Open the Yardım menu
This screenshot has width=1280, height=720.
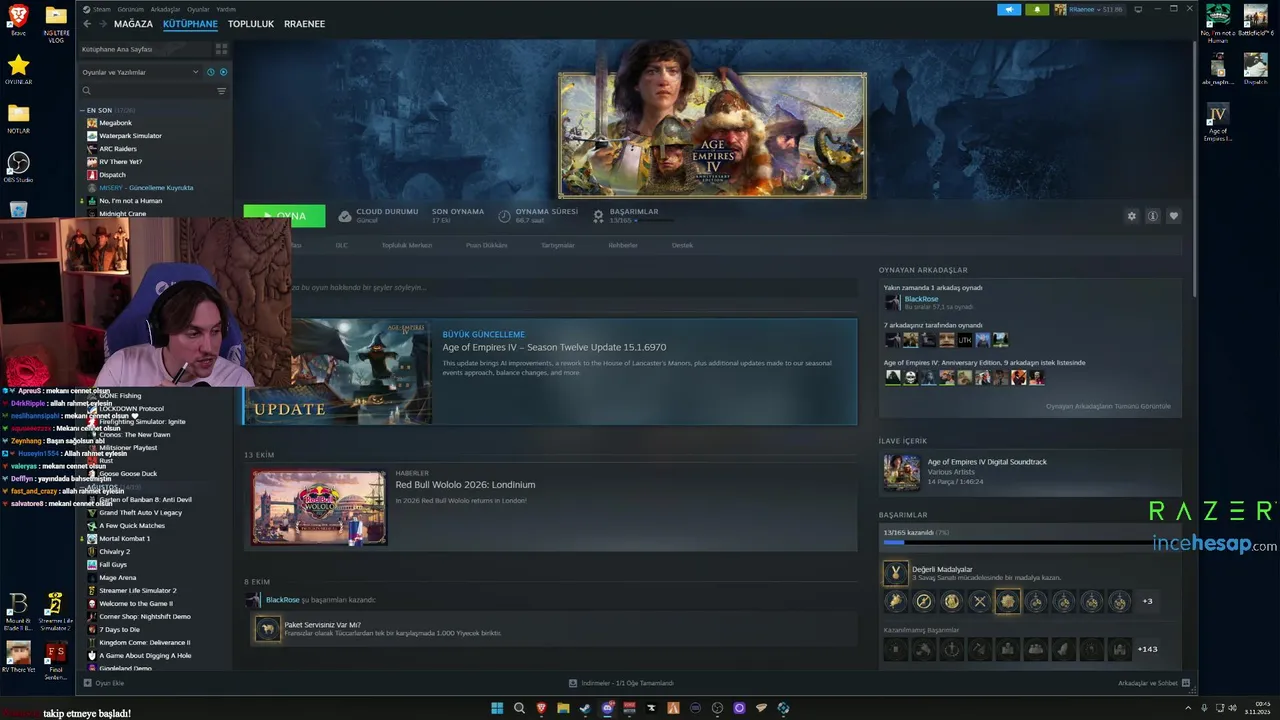[226, 9]
